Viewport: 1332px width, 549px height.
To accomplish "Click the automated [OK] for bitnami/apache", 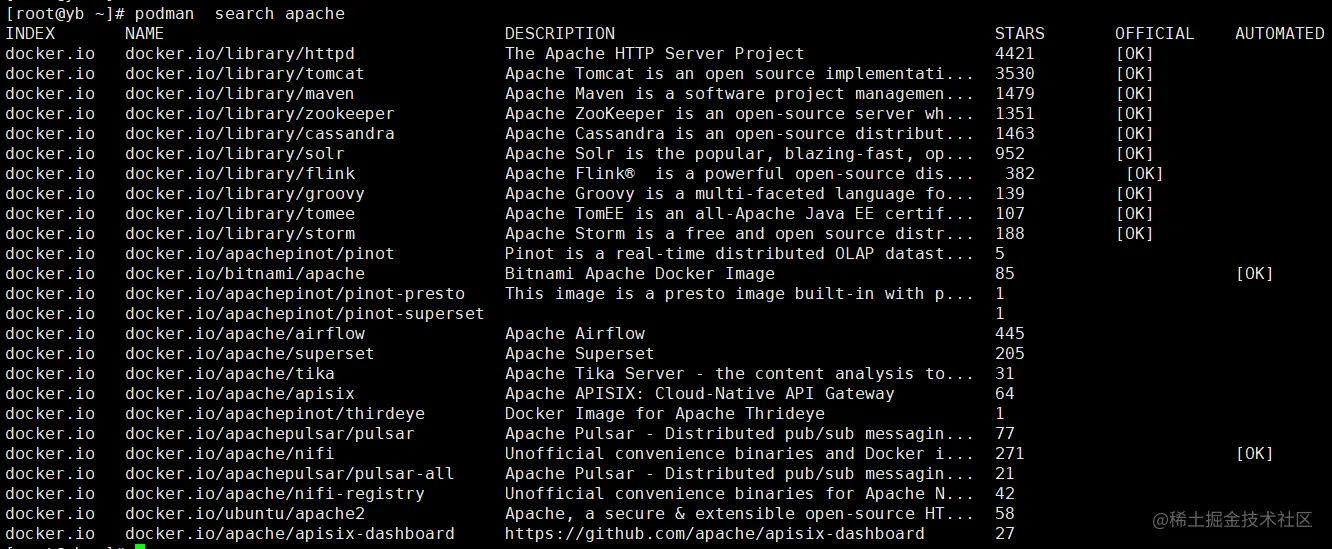I will [x=1254, y=274].
